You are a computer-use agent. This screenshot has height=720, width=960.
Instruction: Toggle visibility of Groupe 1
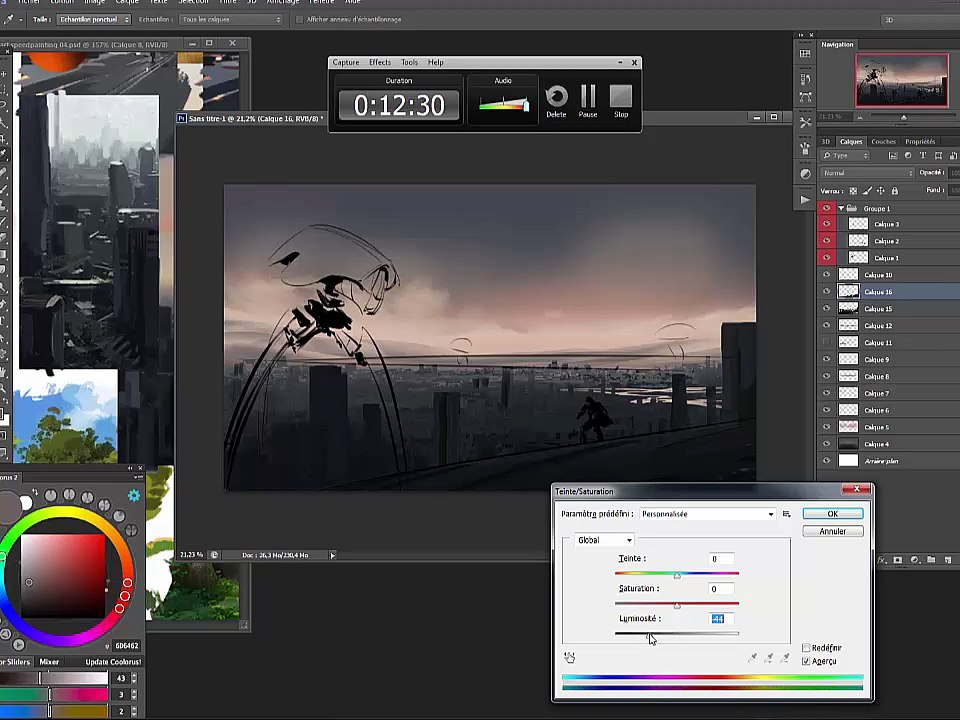point(827,208)
